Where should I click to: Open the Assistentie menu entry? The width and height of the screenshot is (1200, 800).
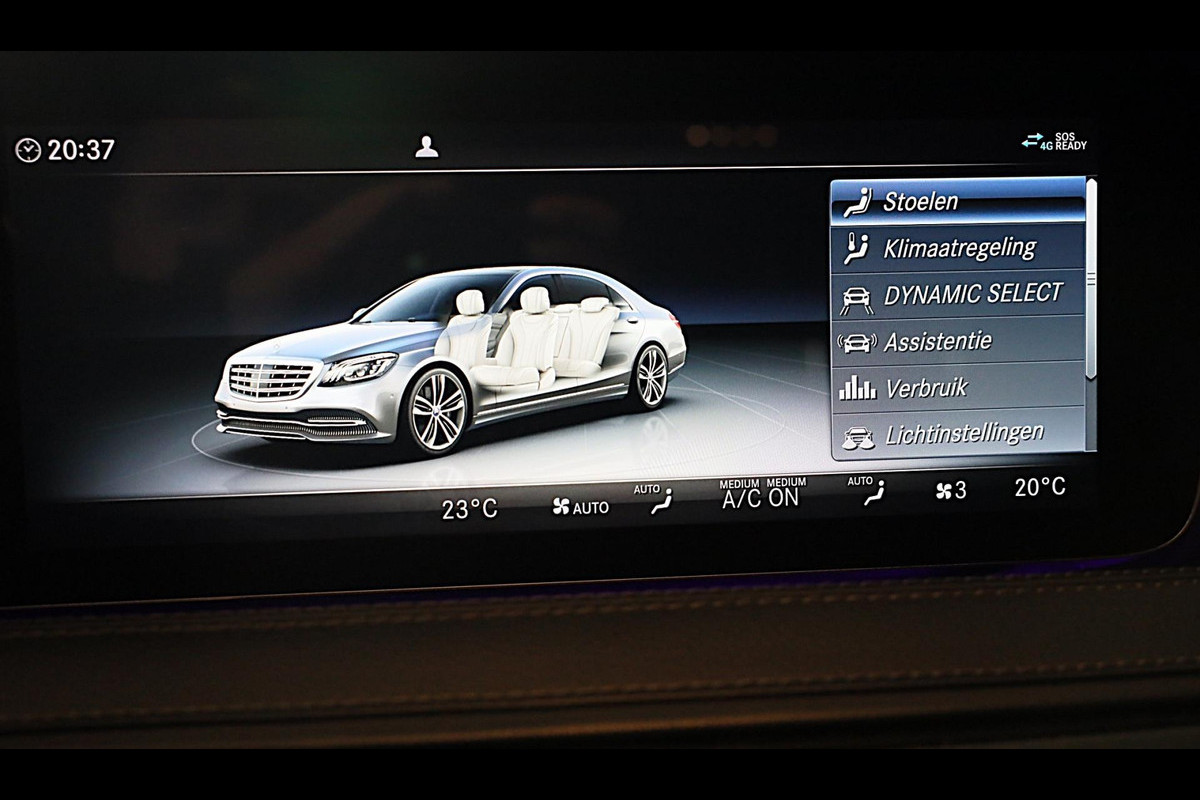click(937, 341)
